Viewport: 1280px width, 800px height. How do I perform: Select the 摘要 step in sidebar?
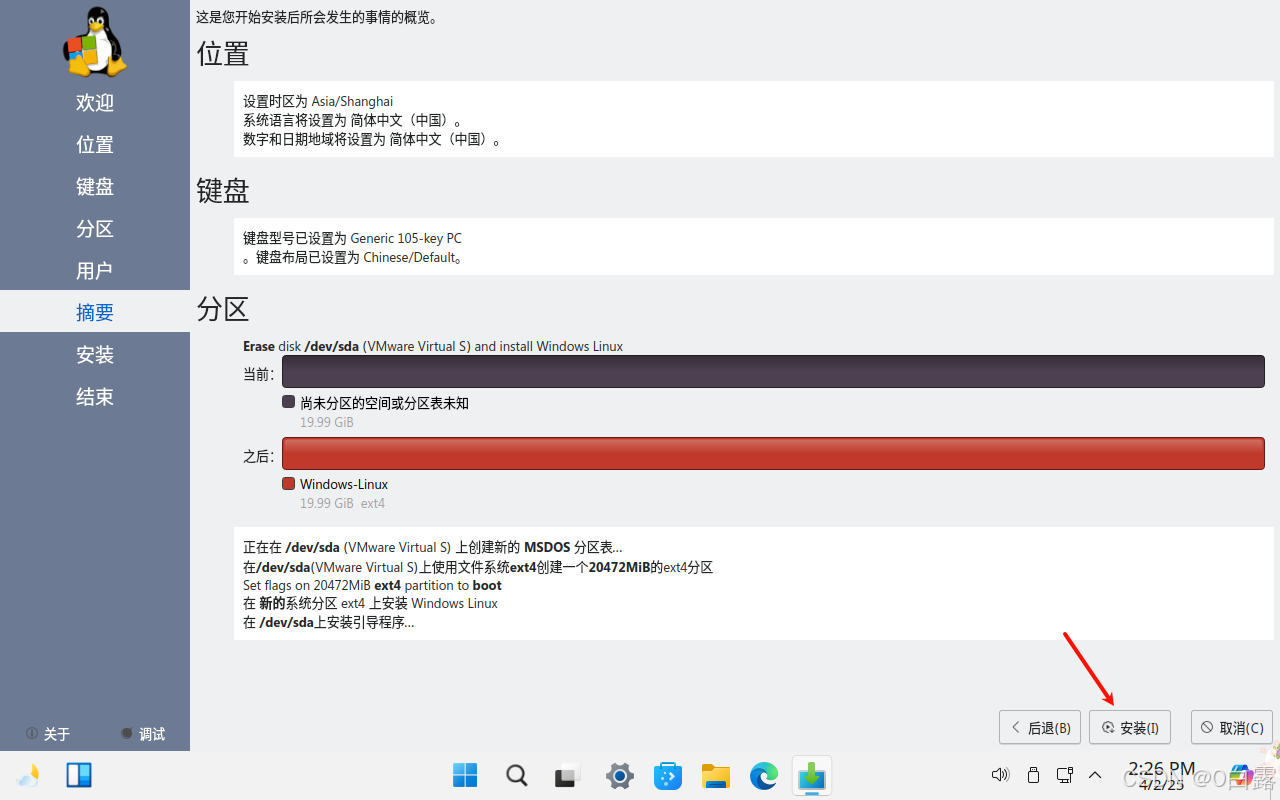95,312
